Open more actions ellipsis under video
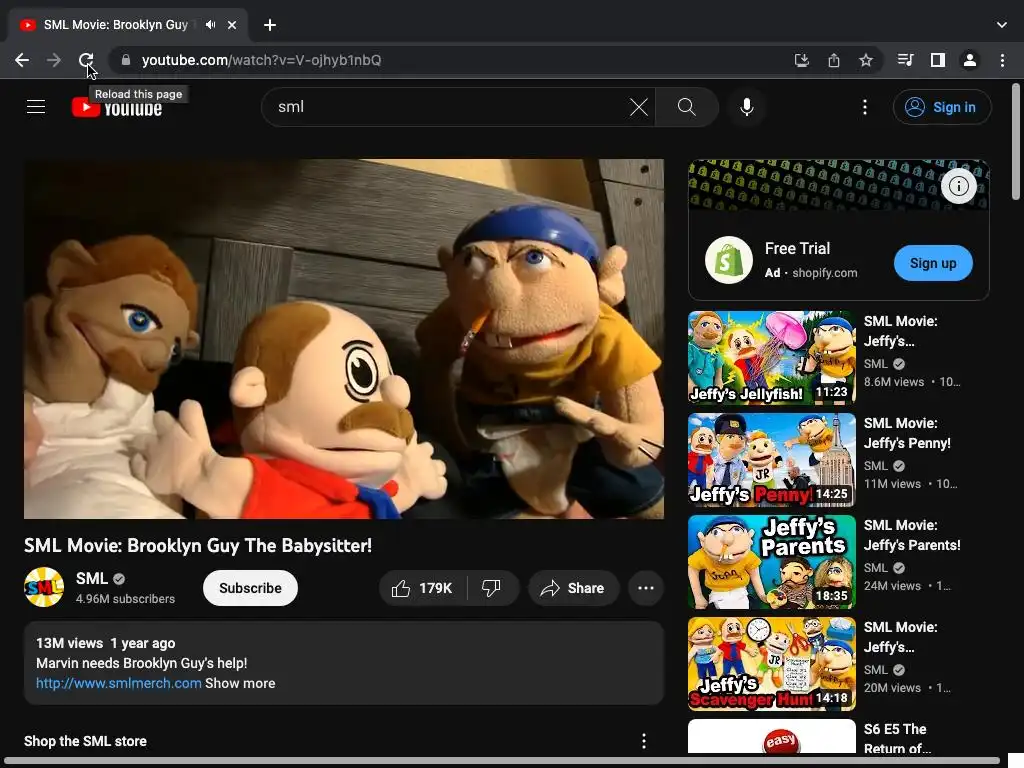This screenshot has height=768, width=1024. click(646, 588)
